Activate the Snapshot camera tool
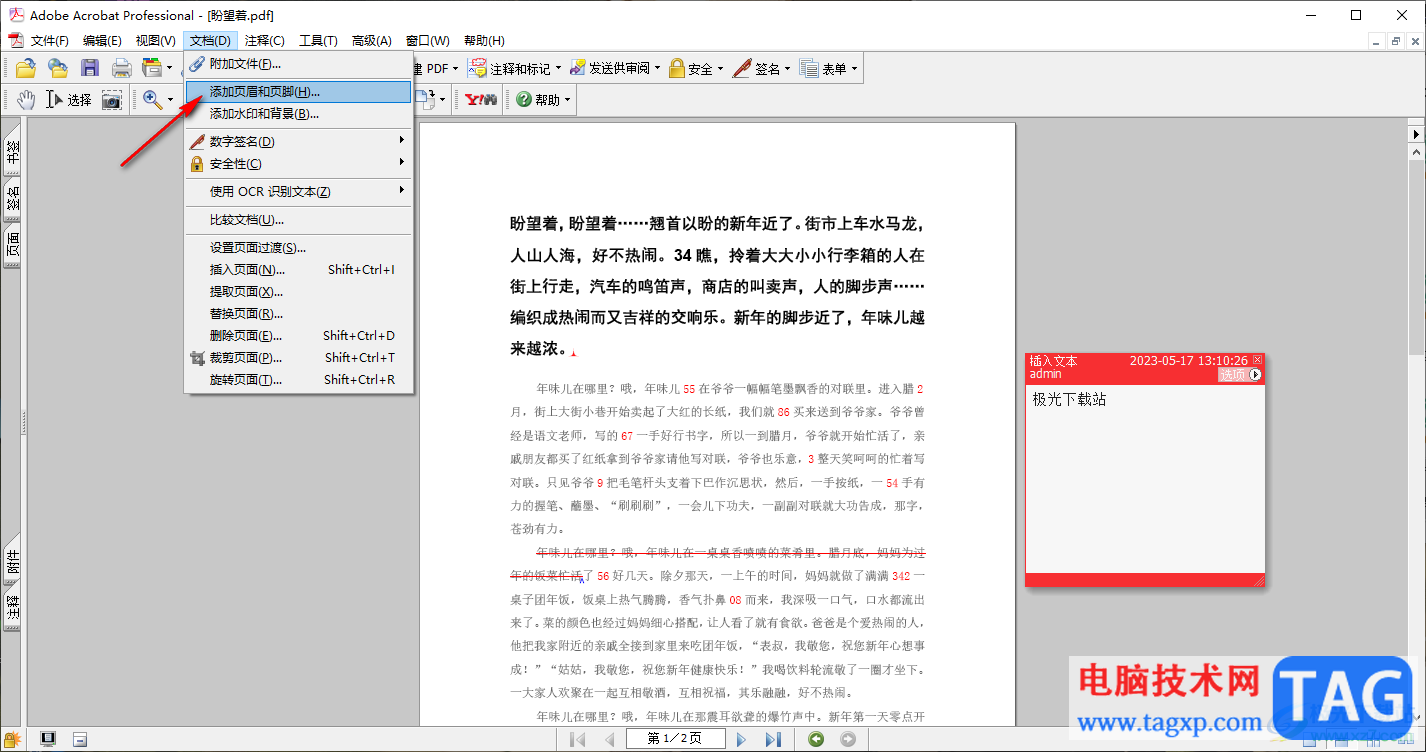 coord(112,99)
